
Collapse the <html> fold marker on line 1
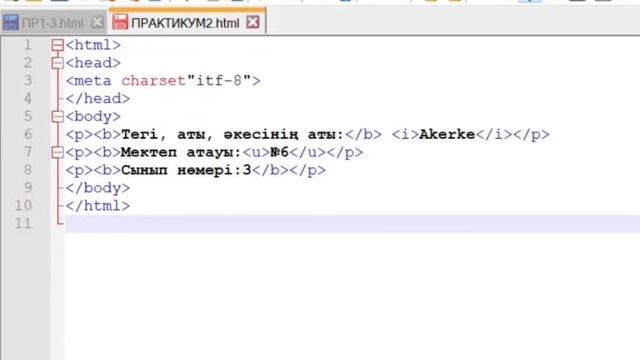tap(58, 45)
